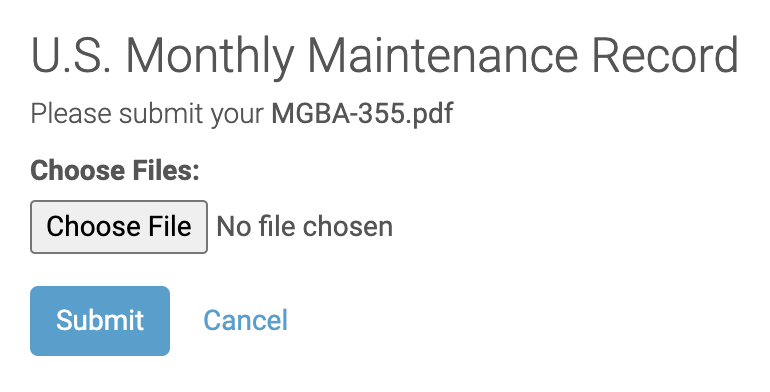Click the U.S. Monthly Maintenance Record heading
Screen dimensions: 770x392
pos(385,55)
